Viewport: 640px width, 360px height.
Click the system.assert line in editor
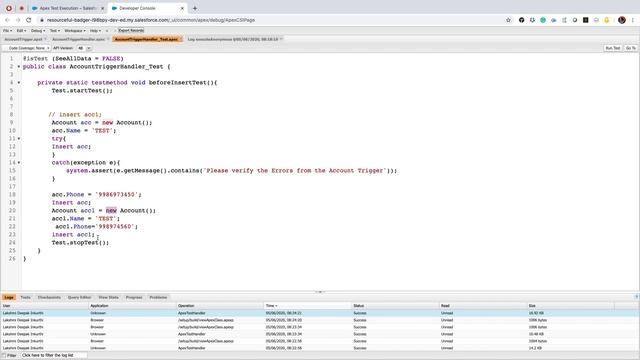click(231, 171)
